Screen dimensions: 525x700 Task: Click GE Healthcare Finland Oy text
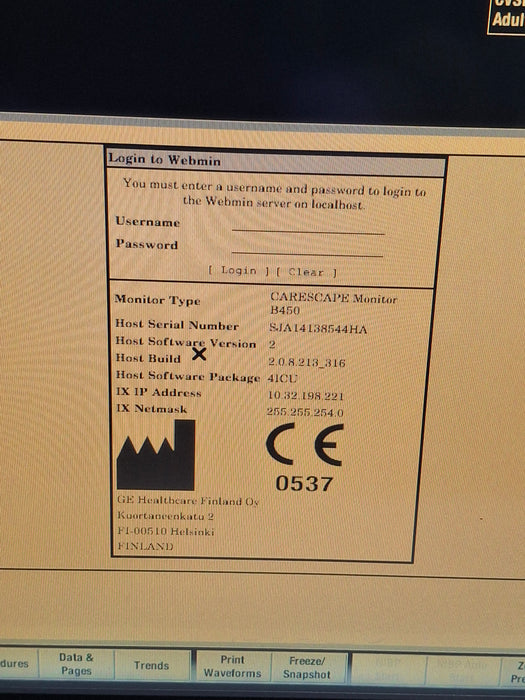pyautogui.click(x=188, y=501)
